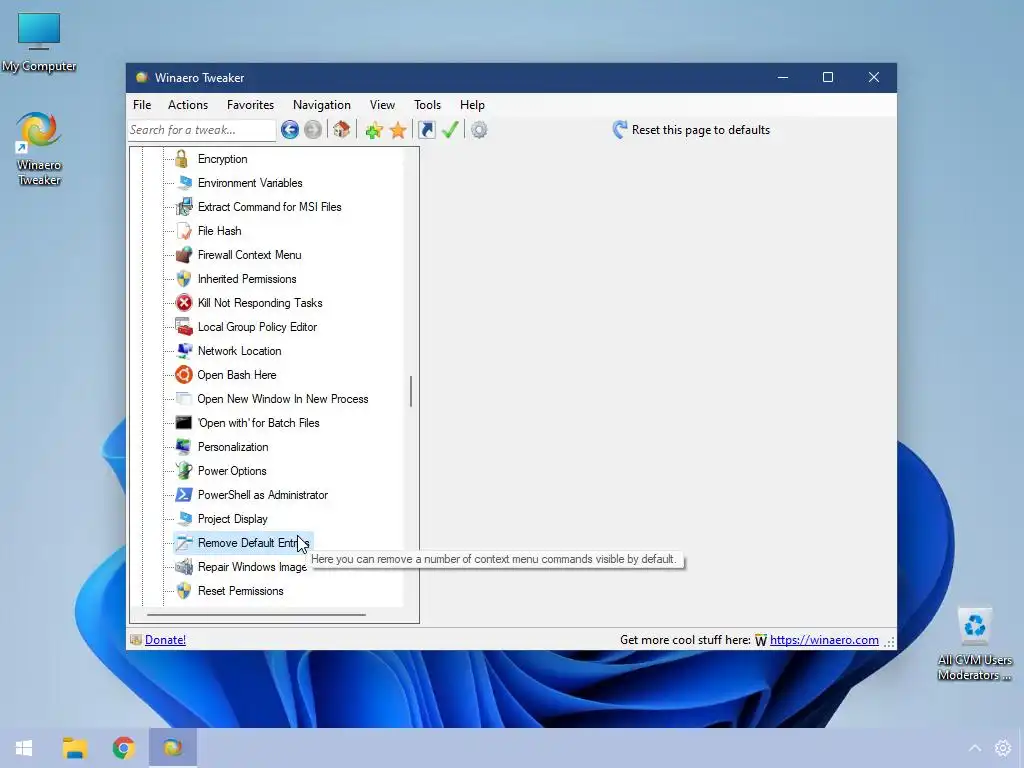The width and height of the screenshot is (1024, 768).
Task: Select the Recycle Bin desktop icon
Action: coord(974,644)
